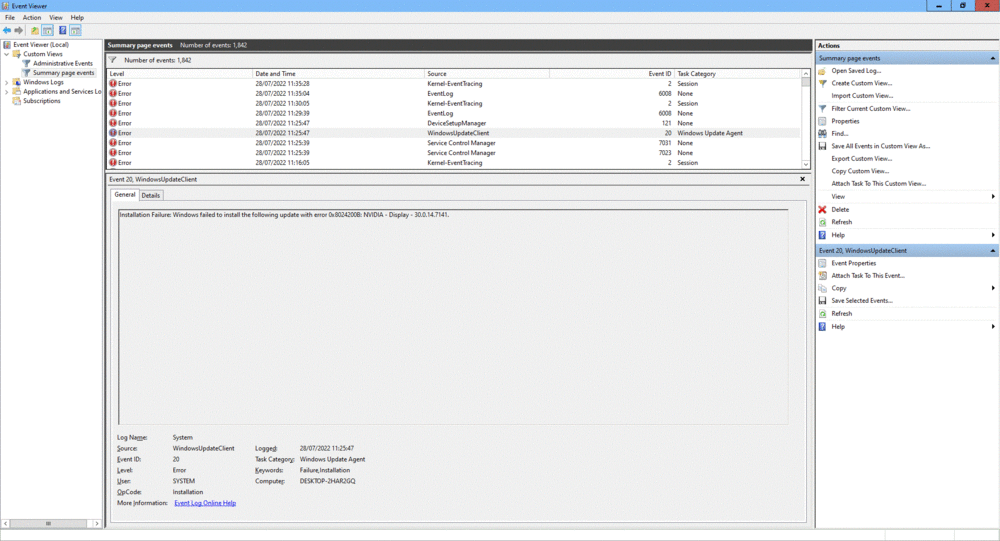The image size is (1000, 541).
Task: Toggle the Show/Hide Action Pane toolbar icon
Action: 75,31
